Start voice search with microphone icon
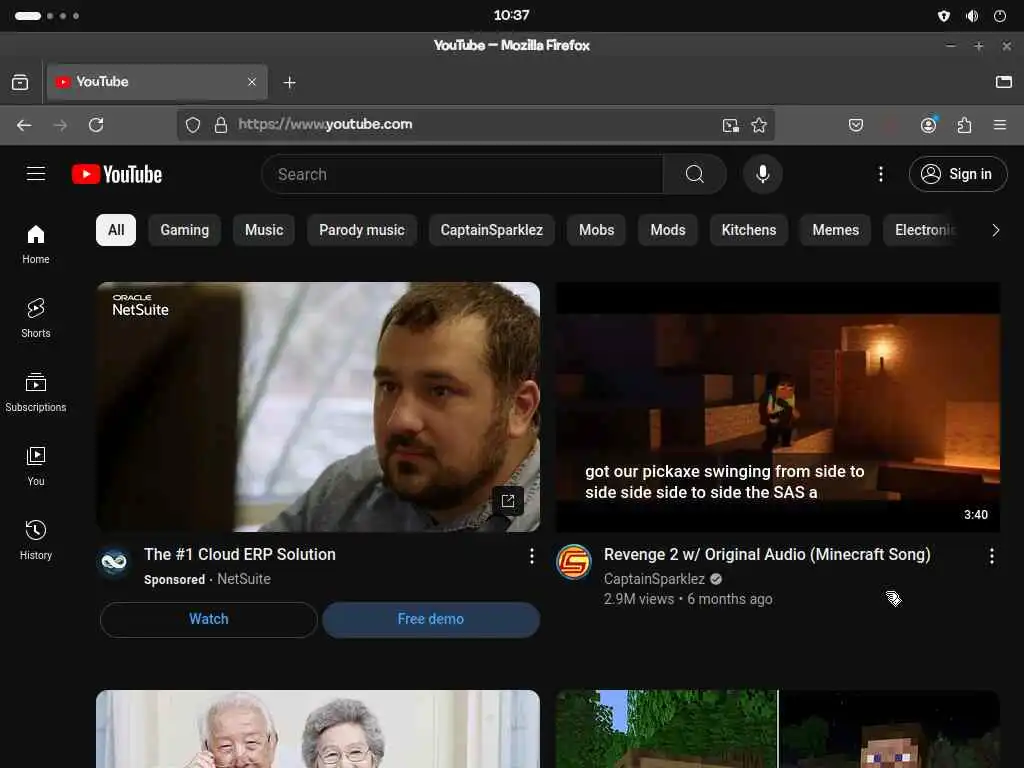Image resolution: width=1024 pixels, height=768 pixels. [762, 174]
